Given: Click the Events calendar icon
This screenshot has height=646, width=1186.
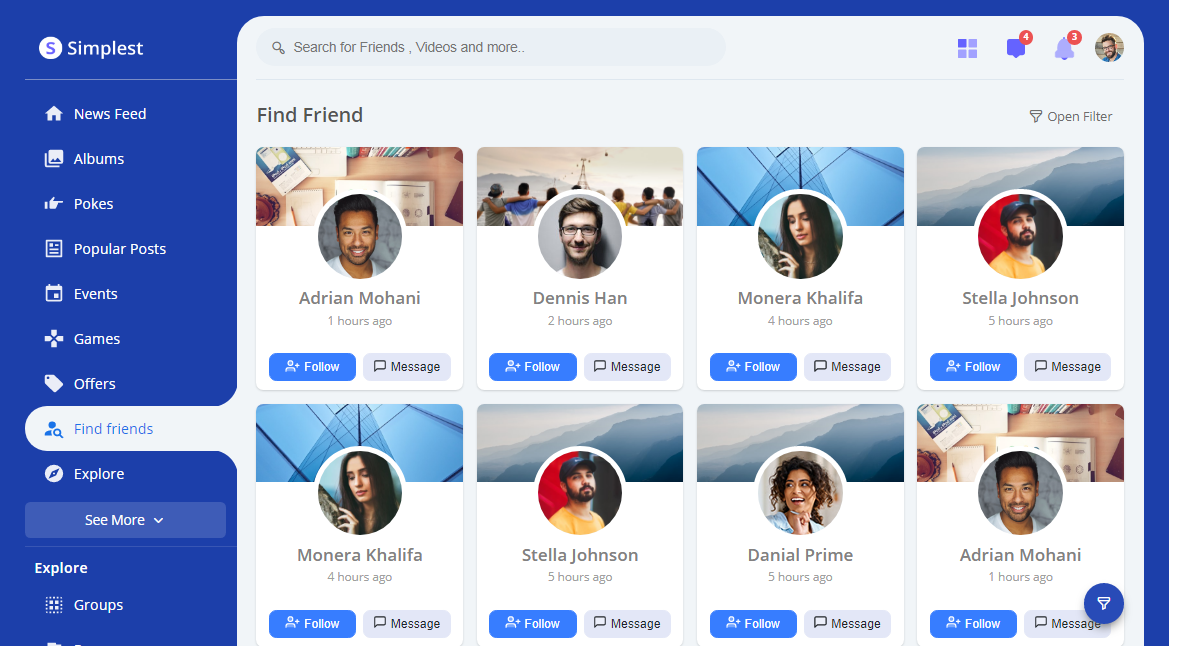Looking at the screenshot, I should pos(54,294).
